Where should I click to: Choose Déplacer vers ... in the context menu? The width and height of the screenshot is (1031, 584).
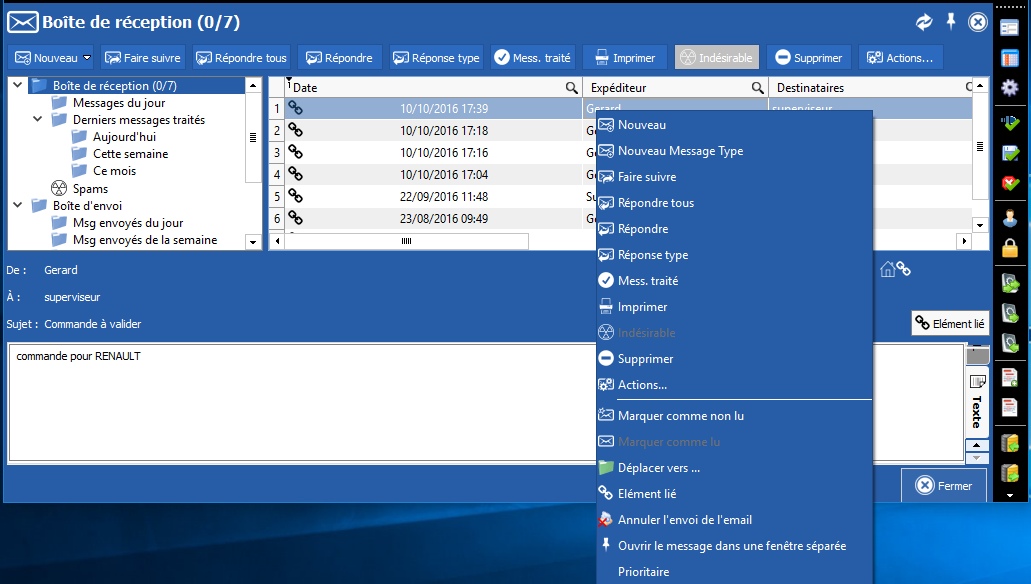[x=658, y=468]
